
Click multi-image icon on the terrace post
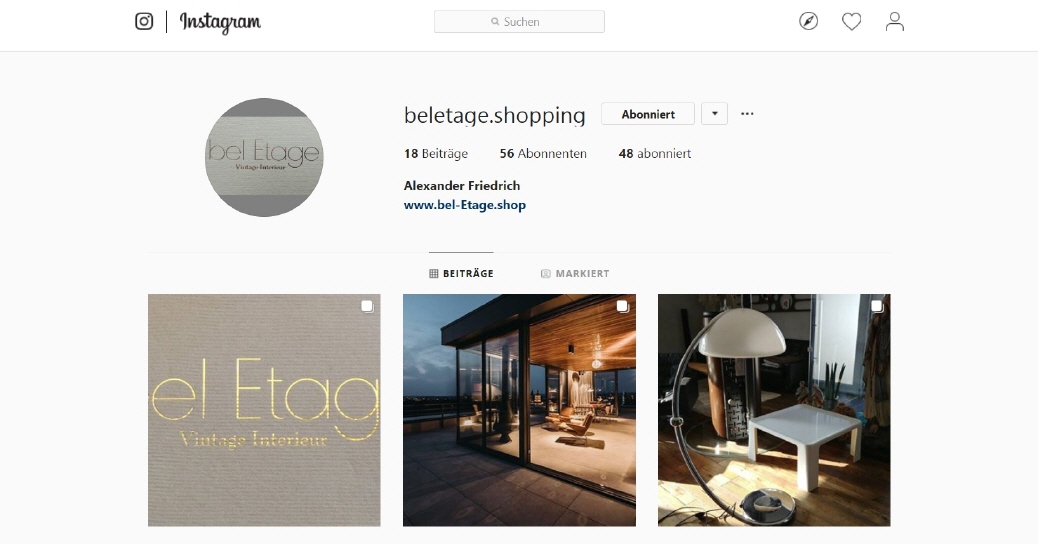(622, 306)
